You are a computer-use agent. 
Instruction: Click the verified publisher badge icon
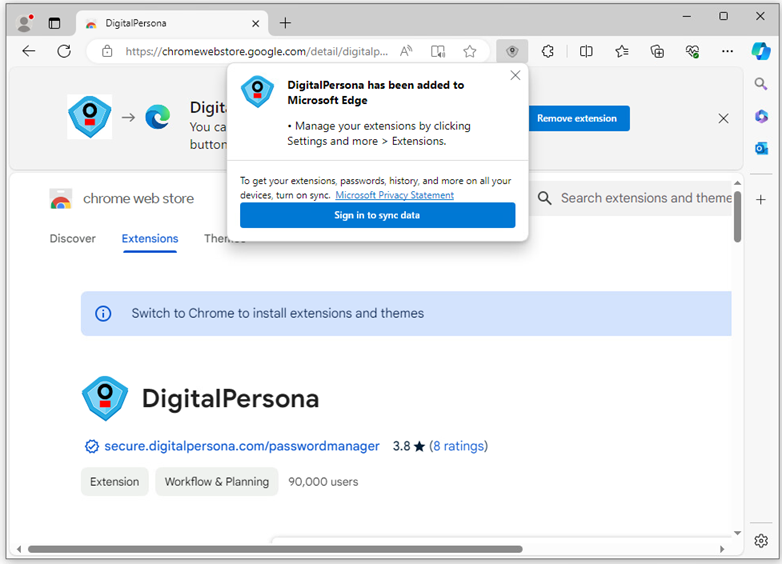point(92,446)
